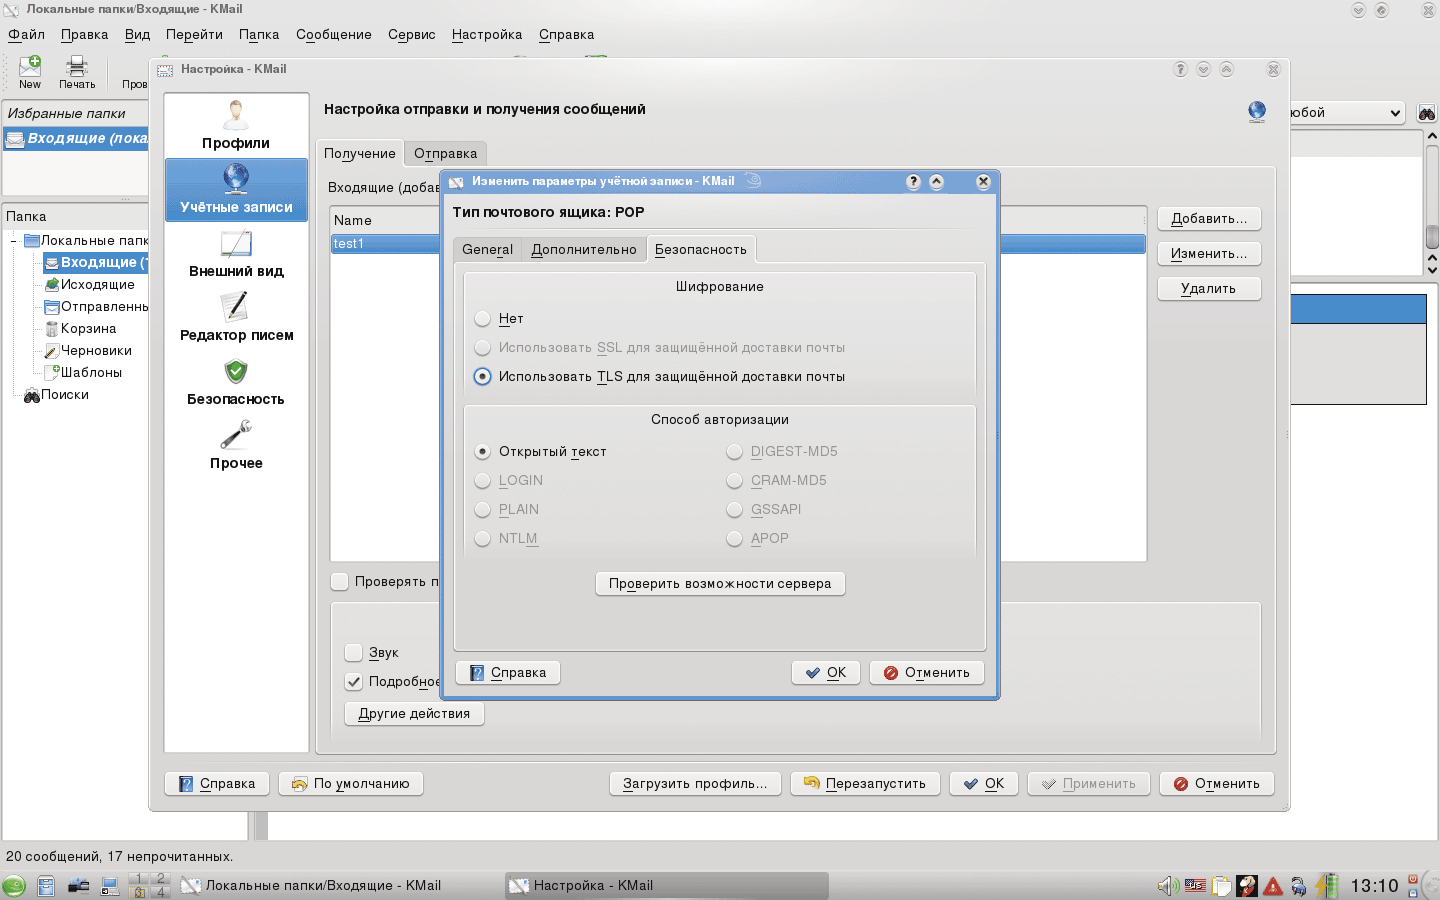Click the battery power tray icon
The height and width of the screenshot is (900, 1440).
point(1327,885)
